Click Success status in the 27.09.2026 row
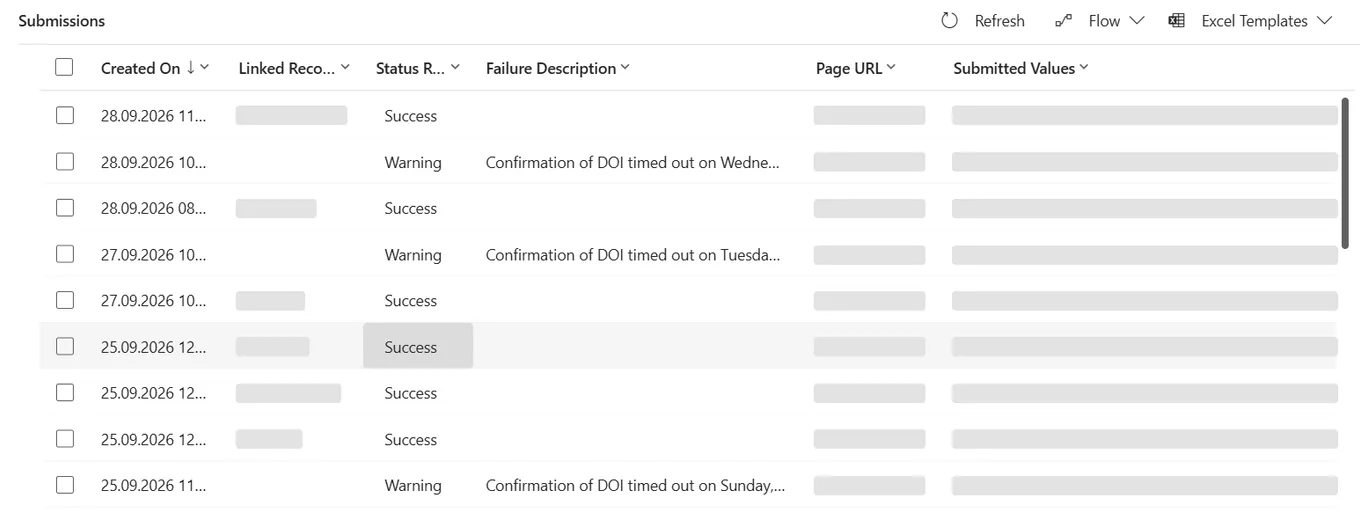1360x520 pixels. point(411,301)
